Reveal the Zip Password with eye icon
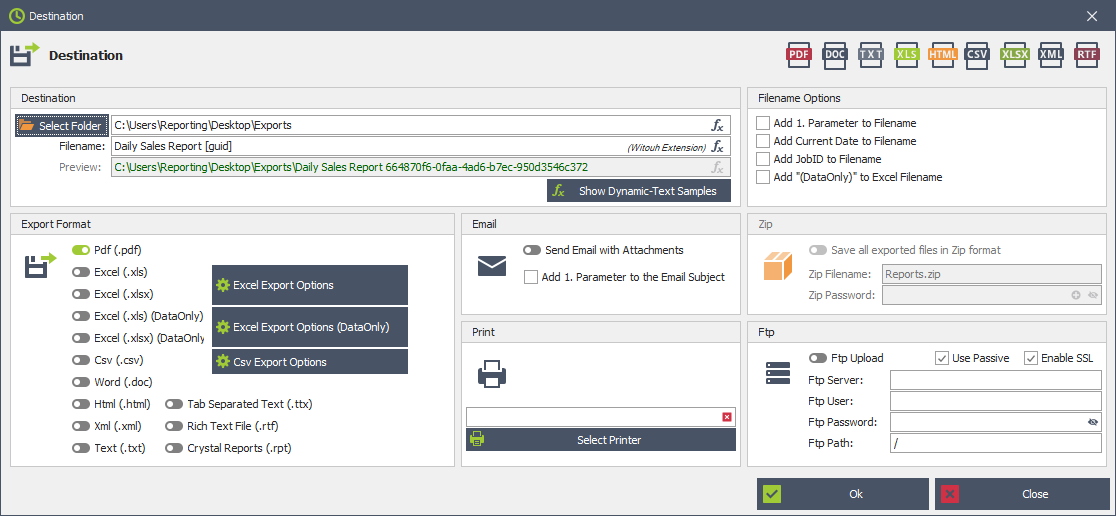Screen dimensions: 1116x516 coord(1093,295)
